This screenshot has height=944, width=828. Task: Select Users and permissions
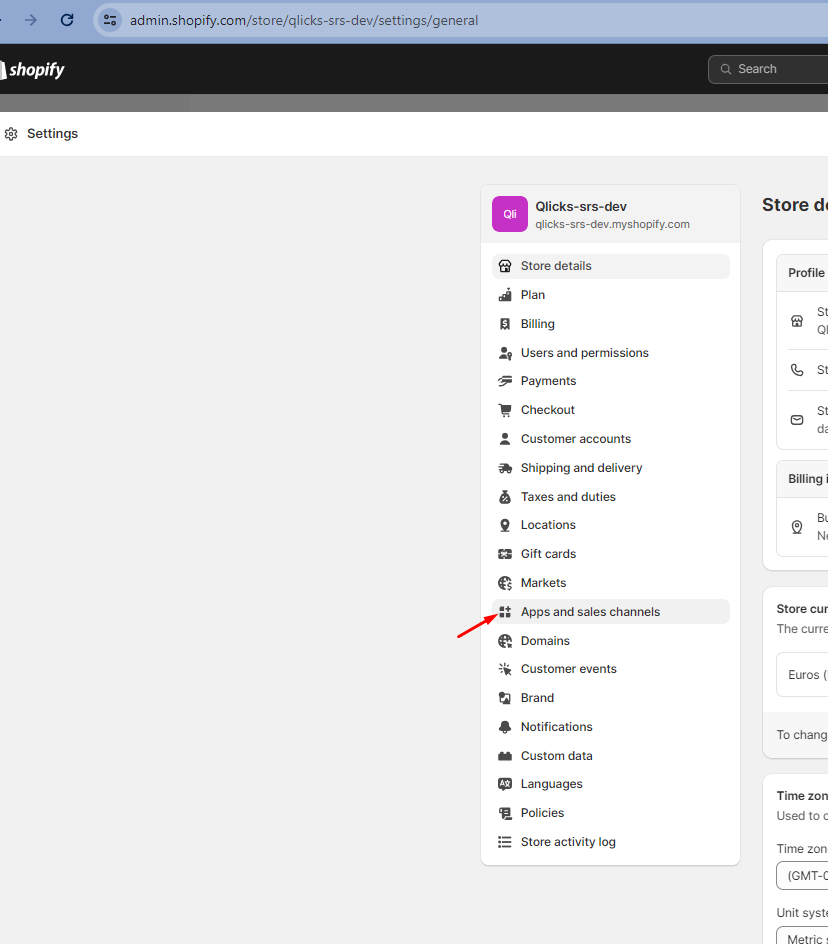(x=611, y=353)
